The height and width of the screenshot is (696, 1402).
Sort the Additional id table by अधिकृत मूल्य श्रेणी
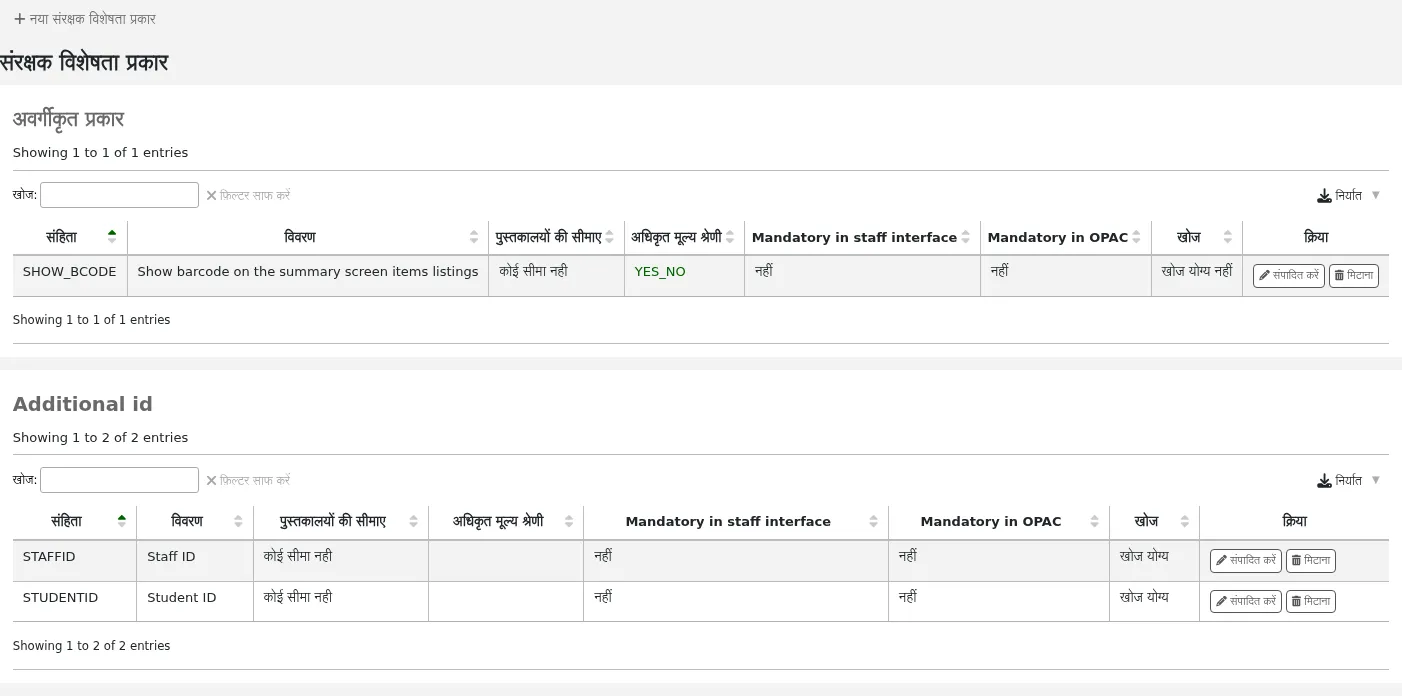point(506,521)
